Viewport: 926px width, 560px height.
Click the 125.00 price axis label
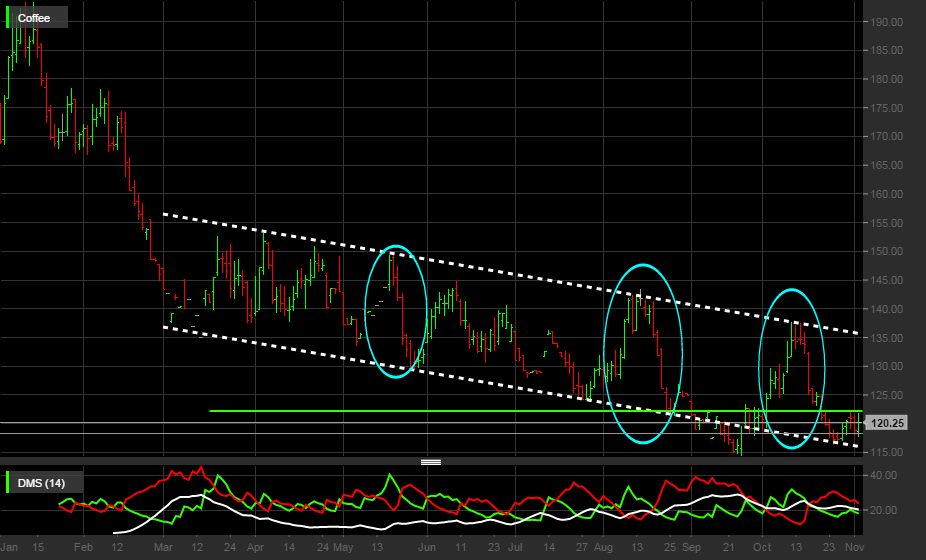point(886,395)
